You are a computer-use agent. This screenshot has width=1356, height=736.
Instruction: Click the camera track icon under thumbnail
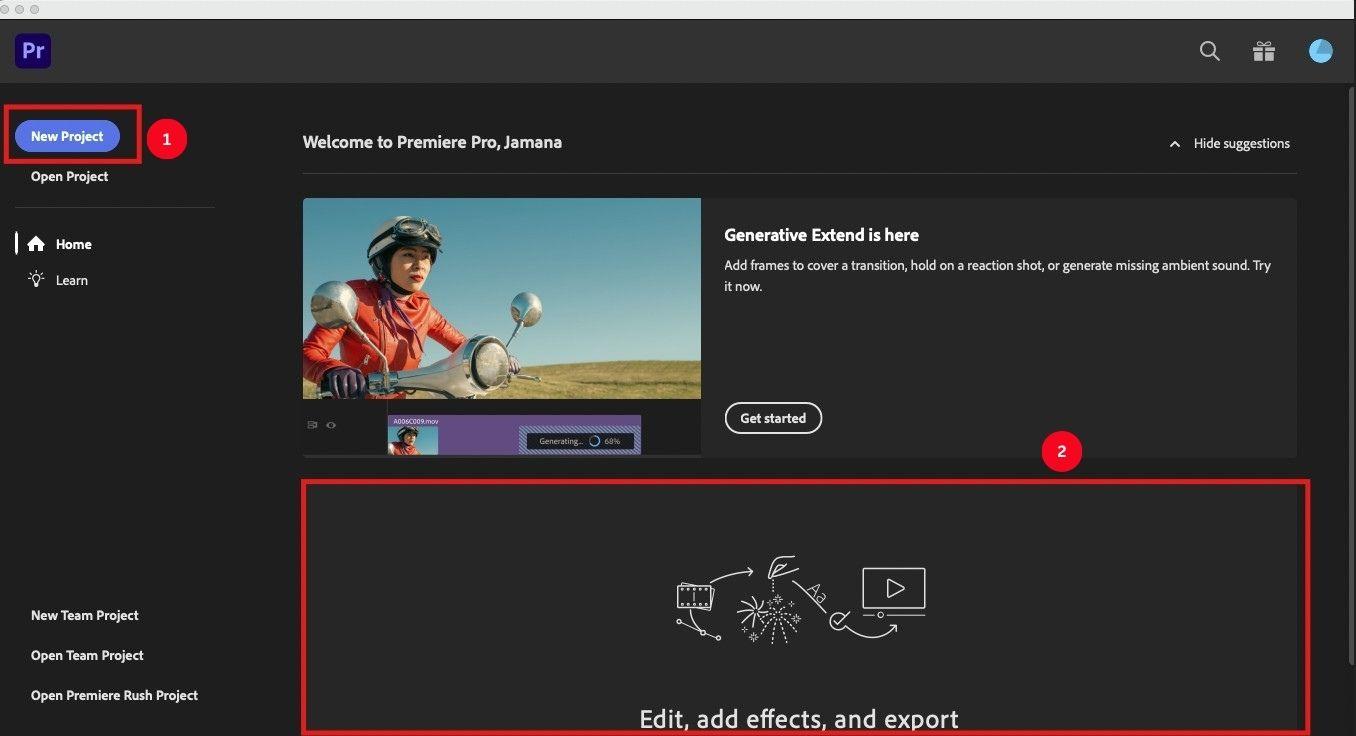click(x=312, y=425)
